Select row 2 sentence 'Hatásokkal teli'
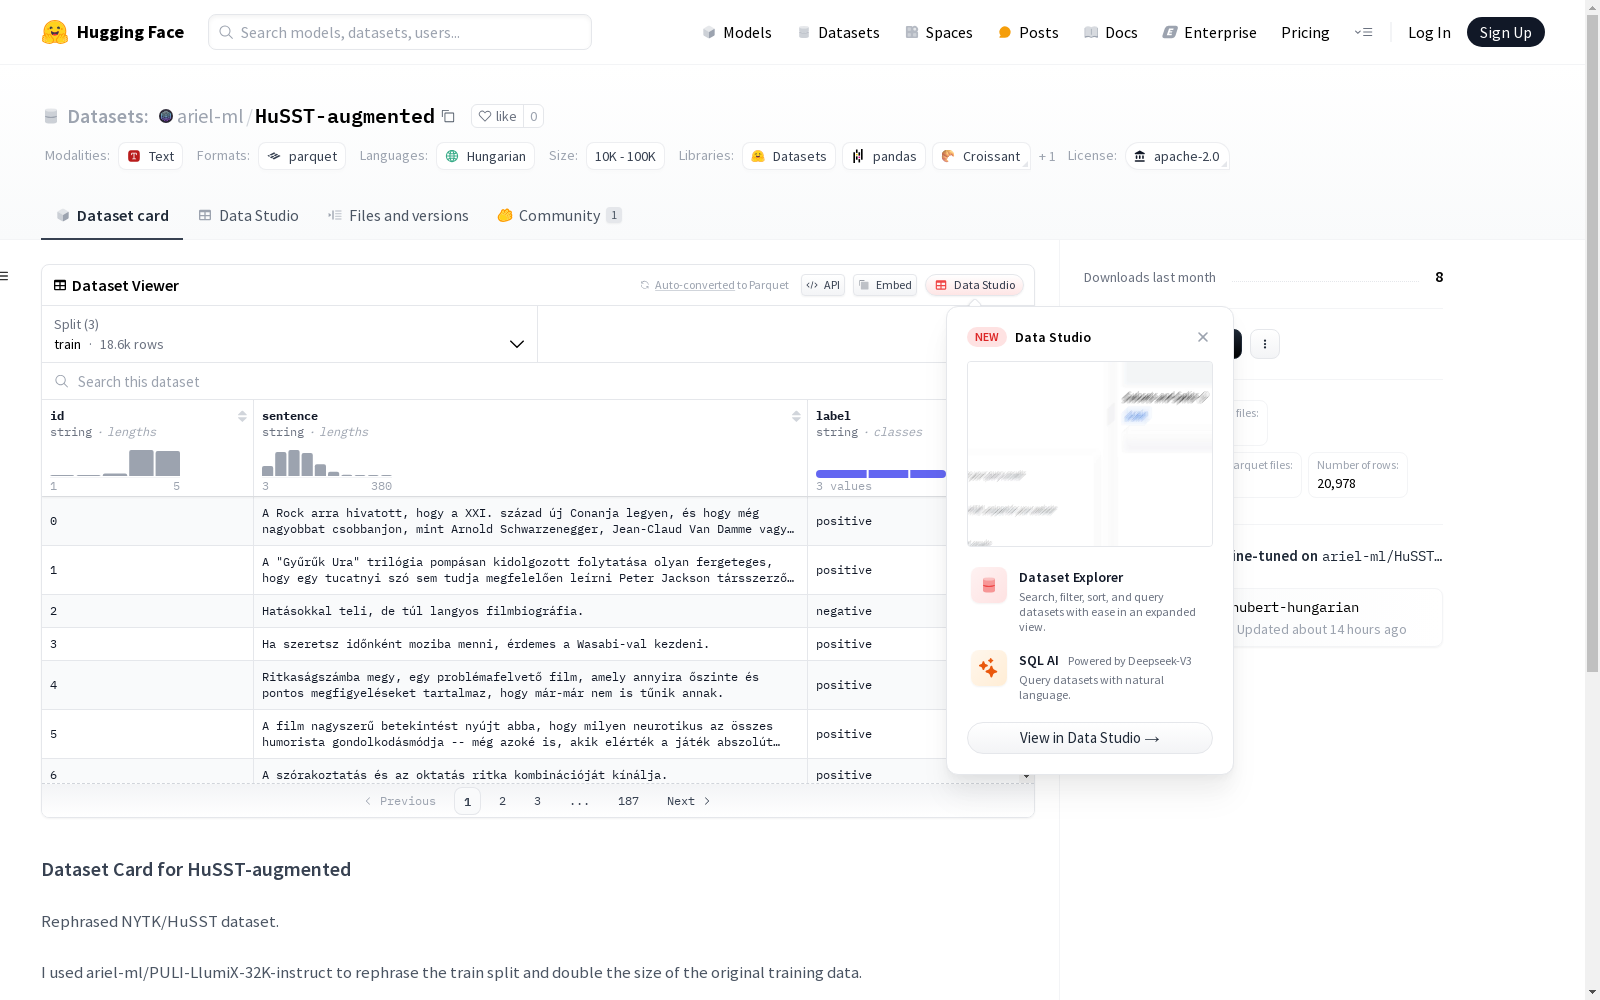 pyautogui.click(x=422, y=611)
